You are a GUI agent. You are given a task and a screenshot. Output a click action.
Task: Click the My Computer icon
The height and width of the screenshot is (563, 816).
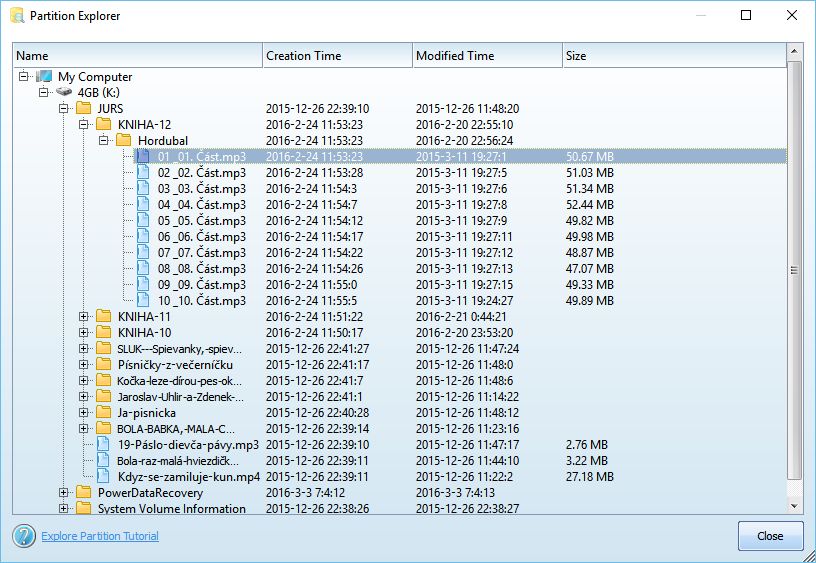(x=44, y=76)
